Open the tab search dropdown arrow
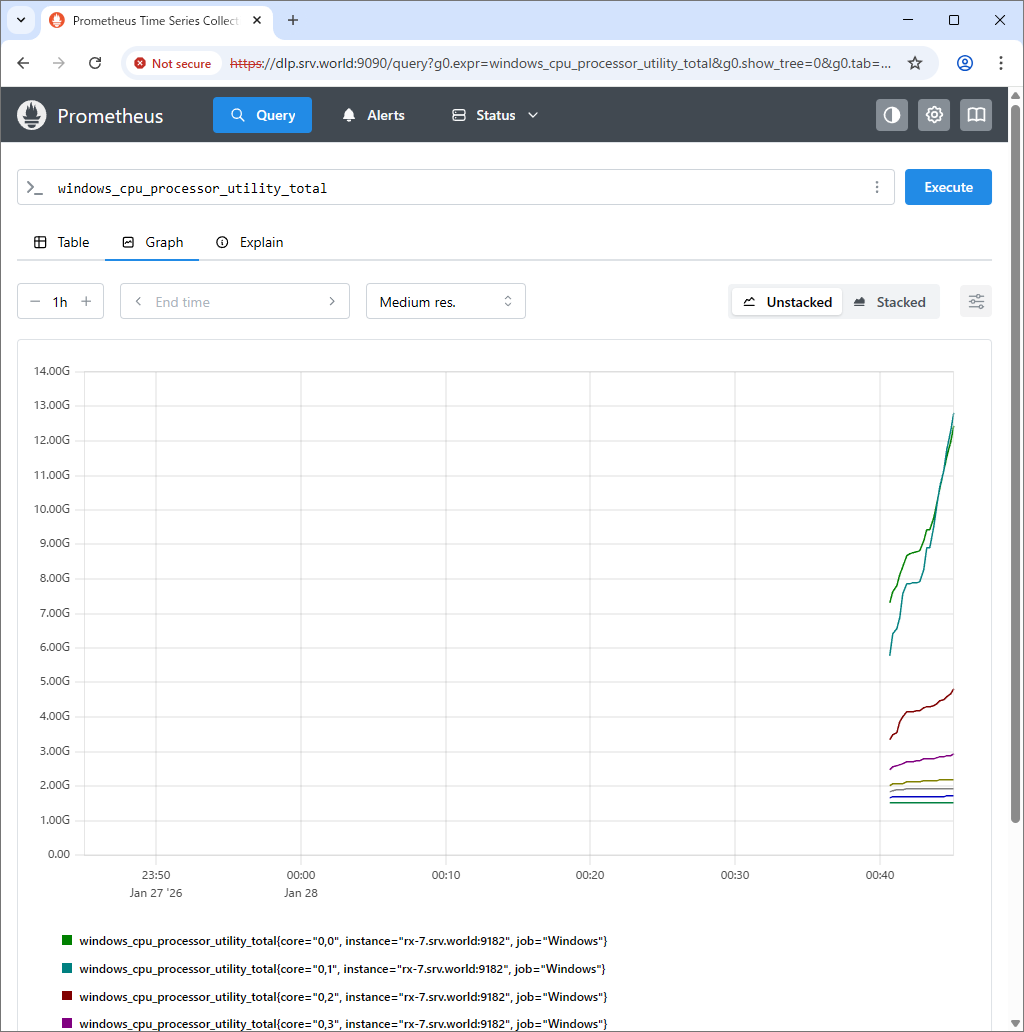This screenshot has height=1032, width=1024. [x=21, y=20]
